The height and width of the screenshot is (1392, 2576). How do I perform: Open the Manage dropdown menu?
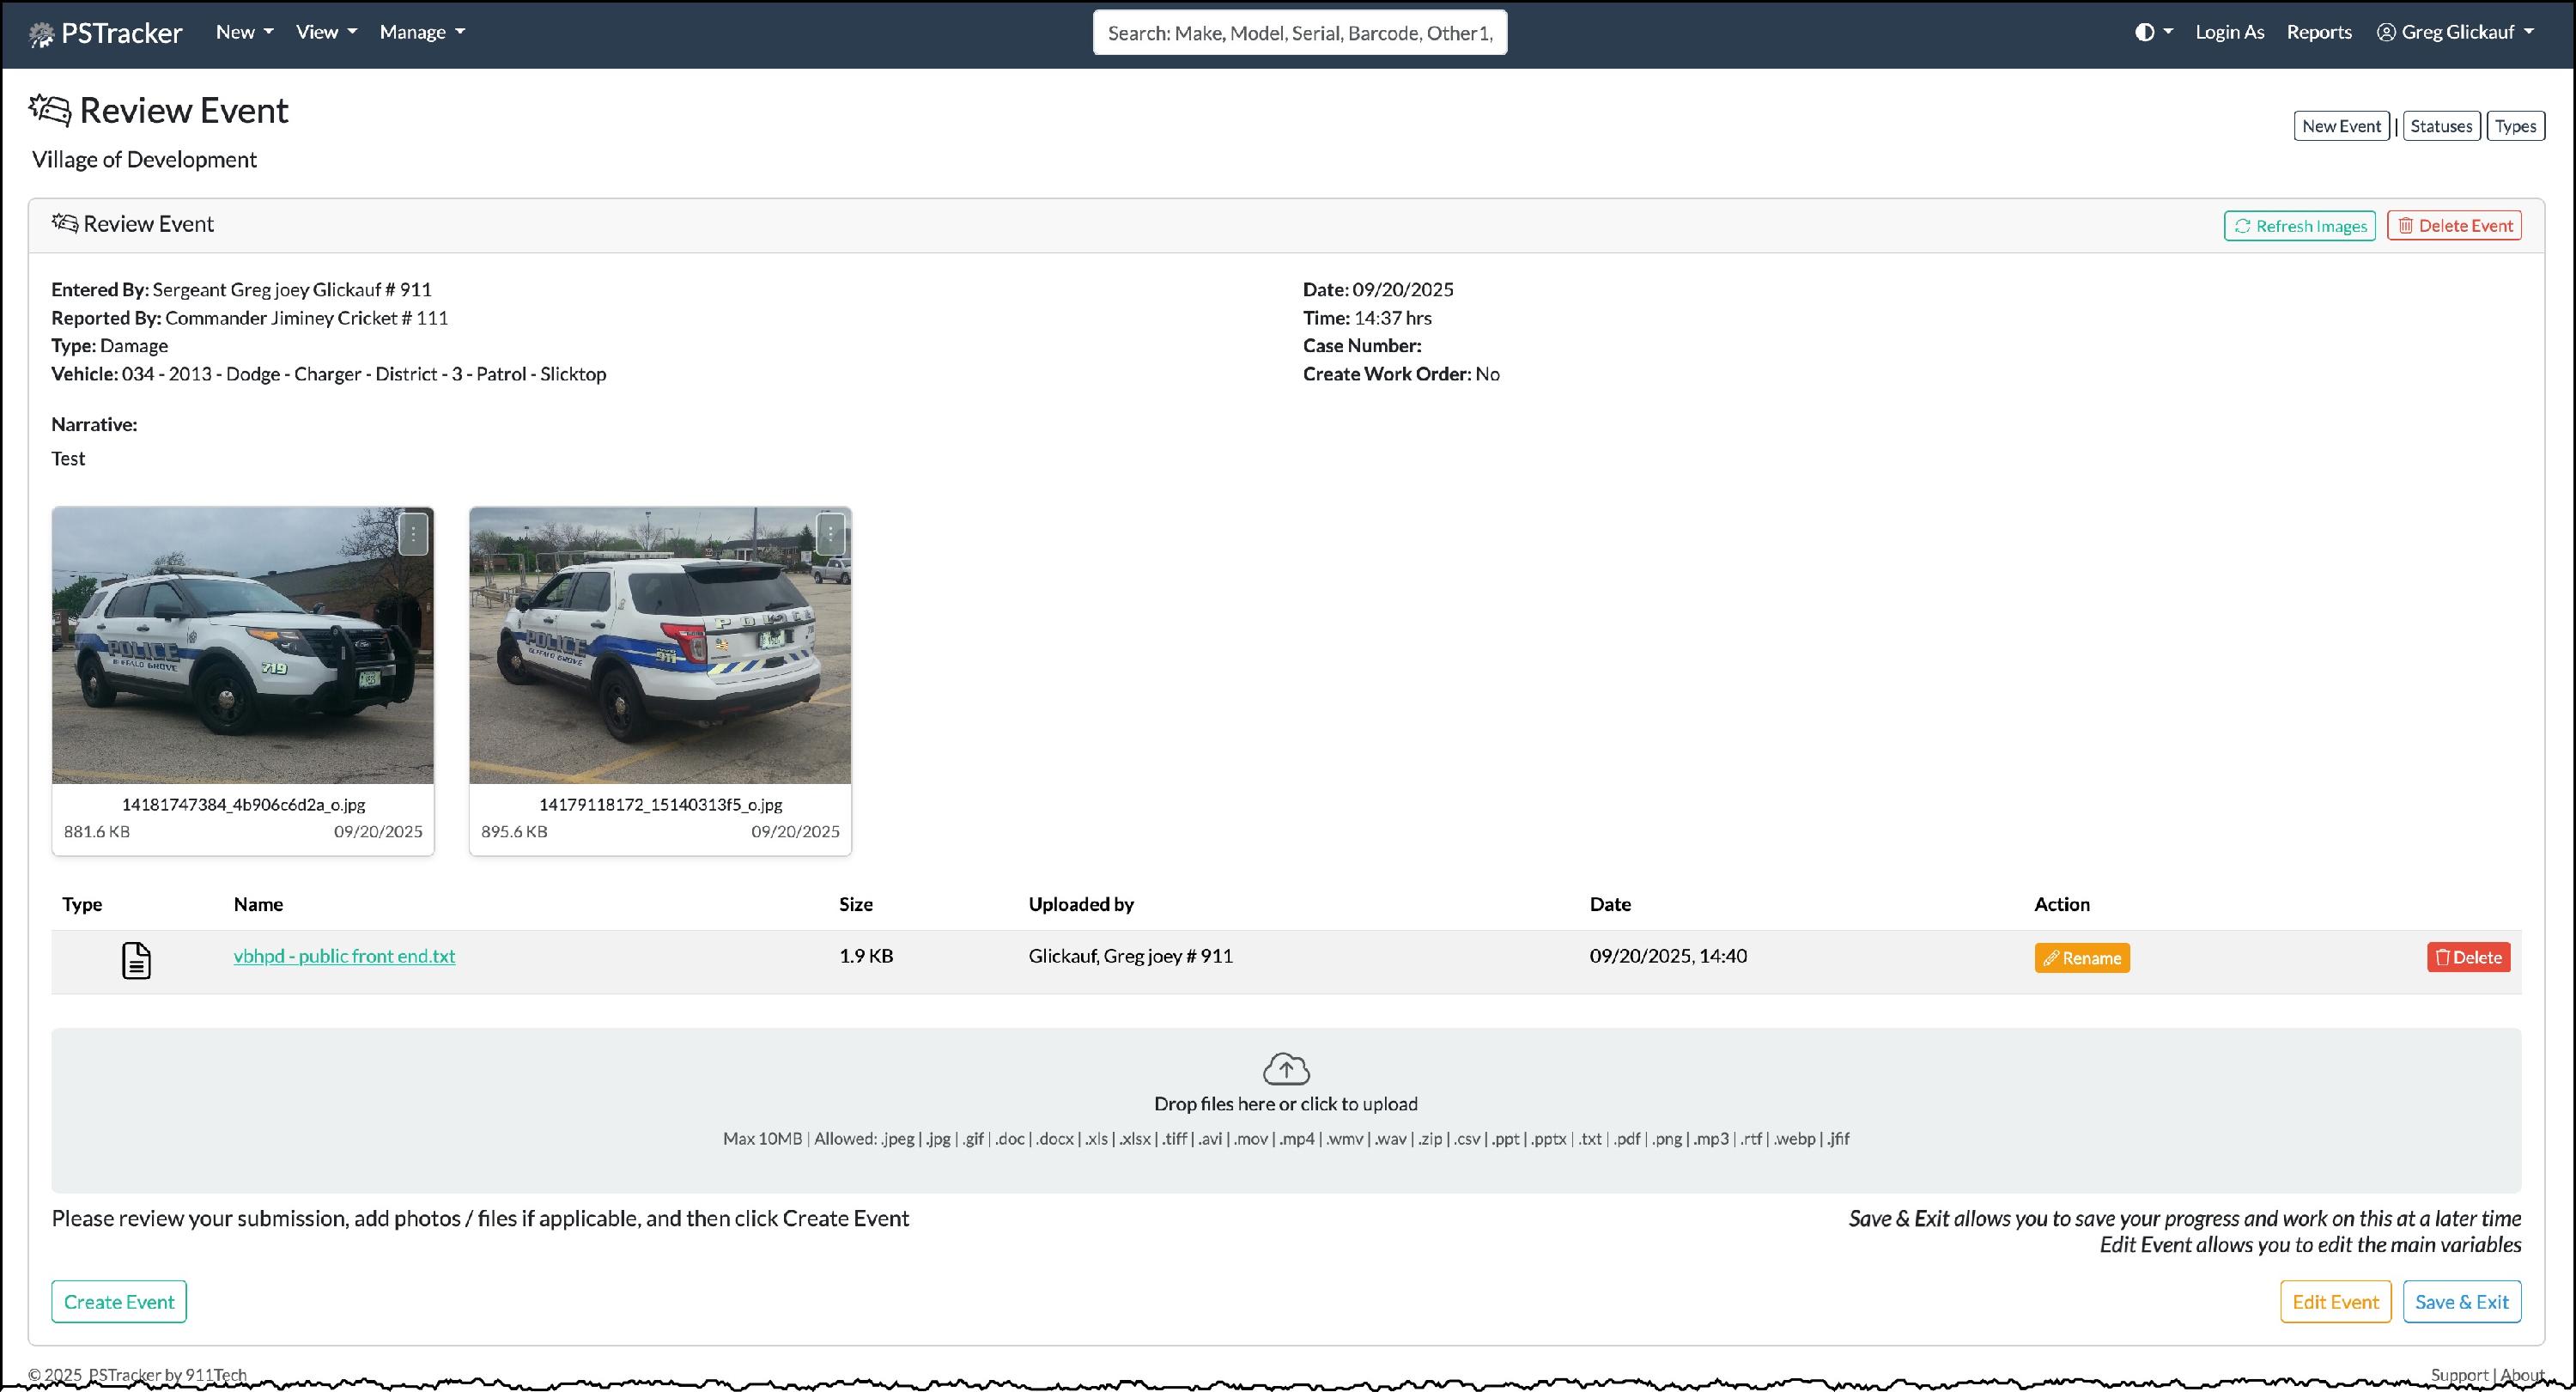(x=422, y=32)
